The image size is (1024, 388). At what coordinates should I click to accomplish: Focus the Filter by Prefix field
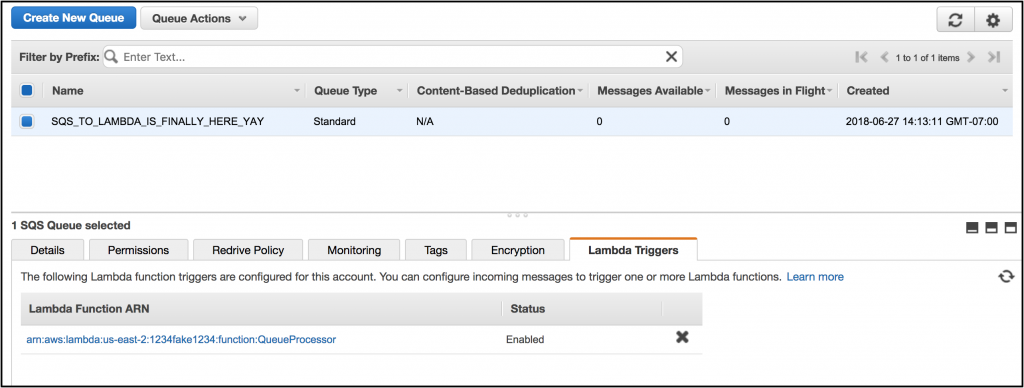[392, 57]
